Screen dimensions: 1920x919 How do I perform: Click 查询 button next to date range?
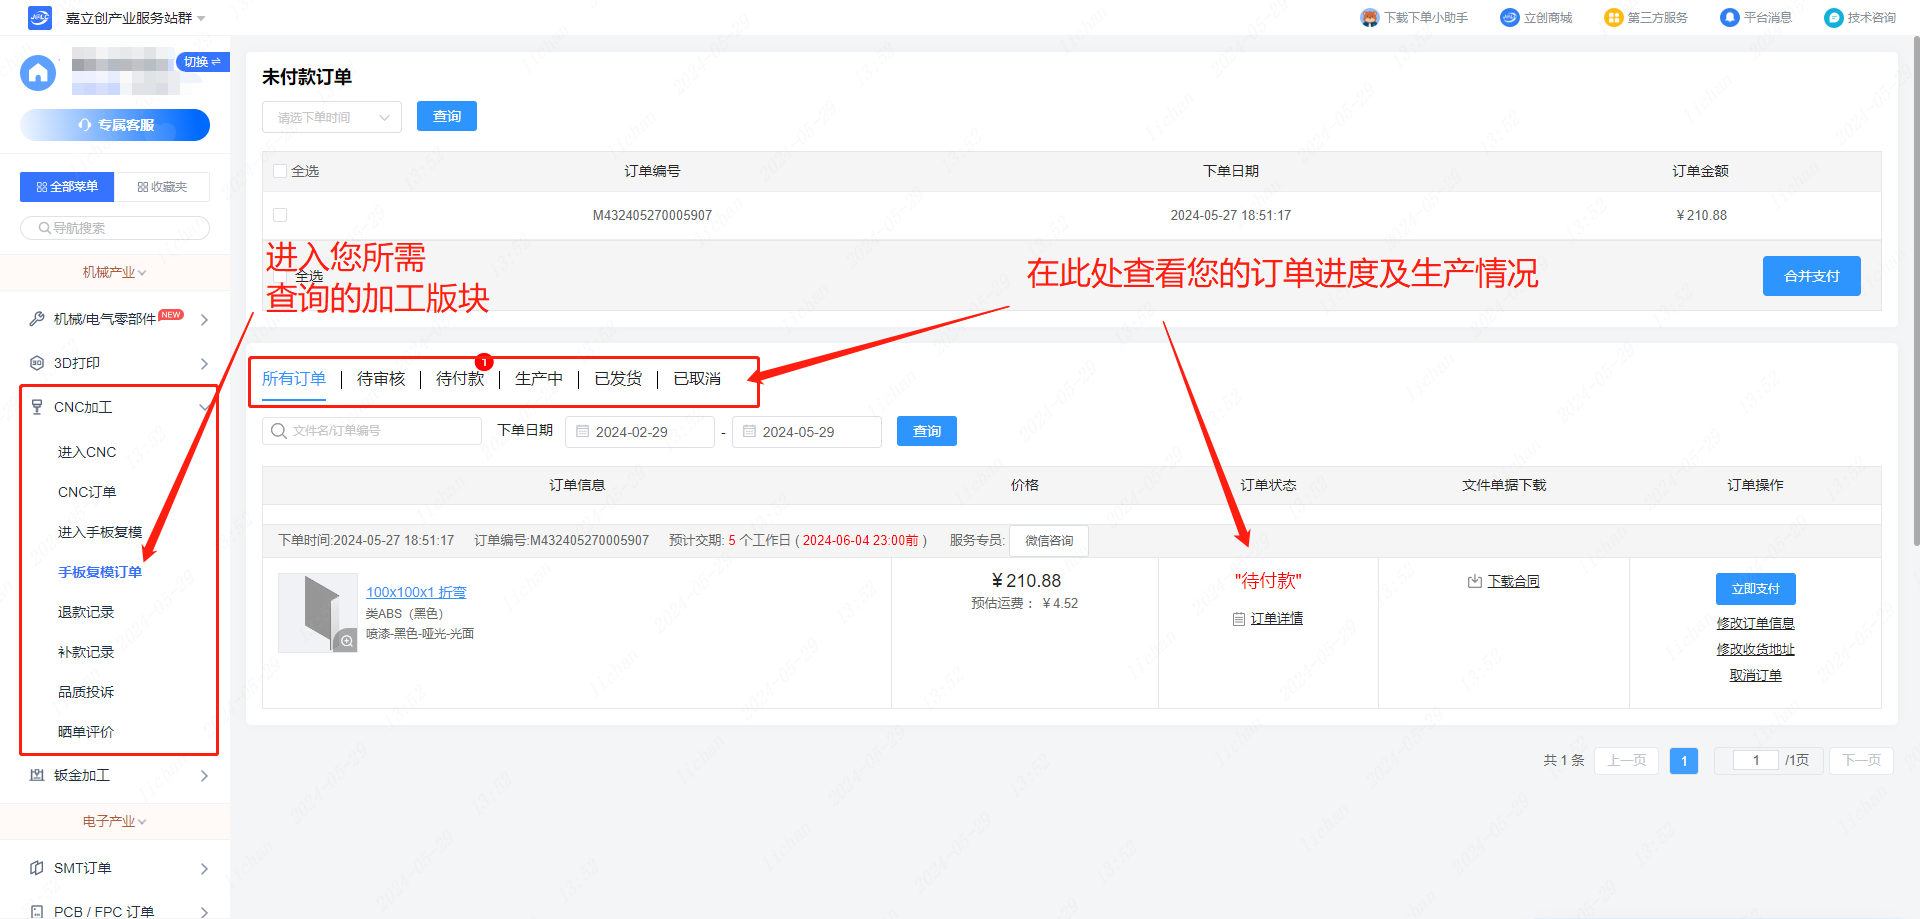(x=927, y=431)
